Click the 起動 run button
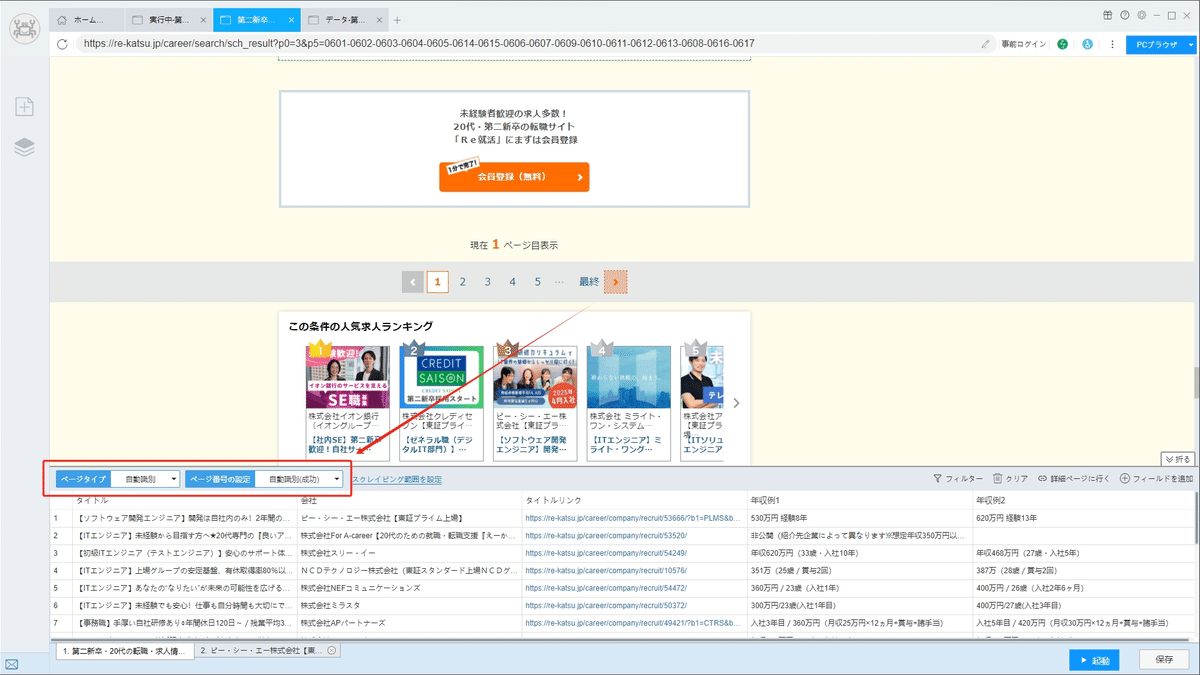 (x=1094, y=660)
